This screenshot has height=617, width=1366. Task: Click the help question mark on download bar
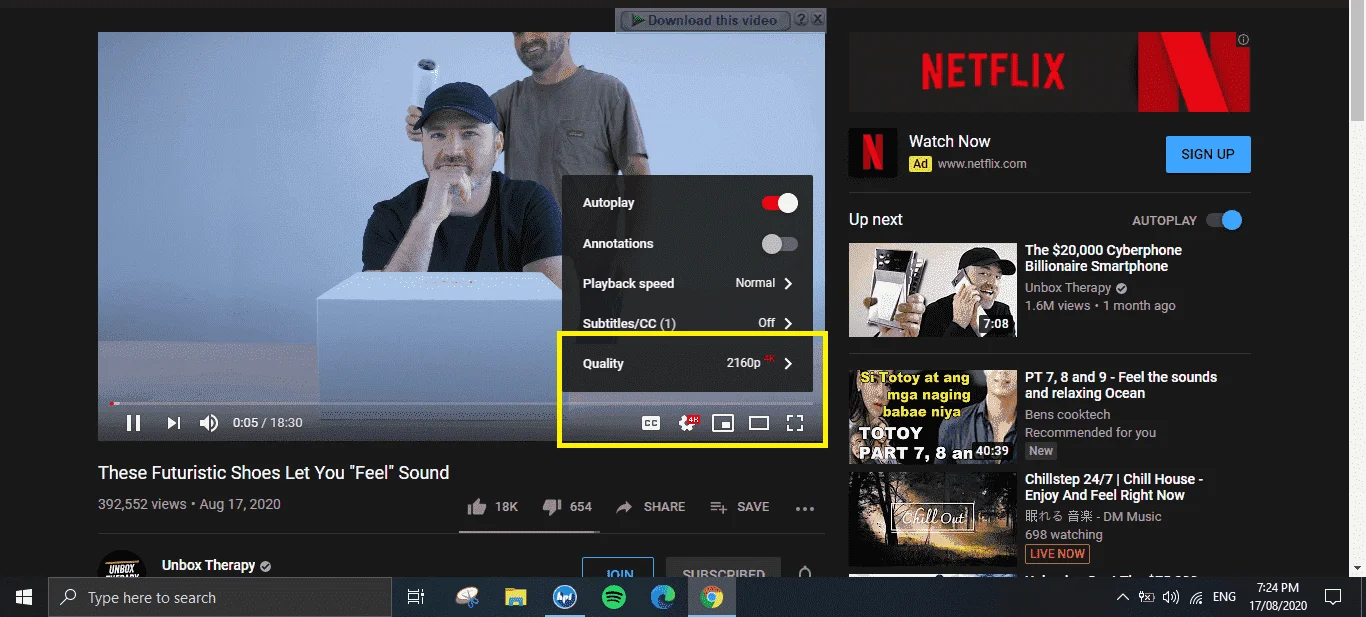tap(801, 20)
